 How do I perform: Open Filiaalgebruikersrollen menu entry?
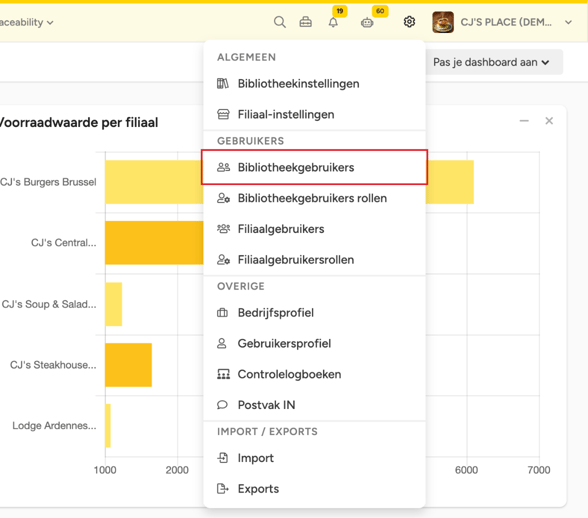[x=314, y=260]
